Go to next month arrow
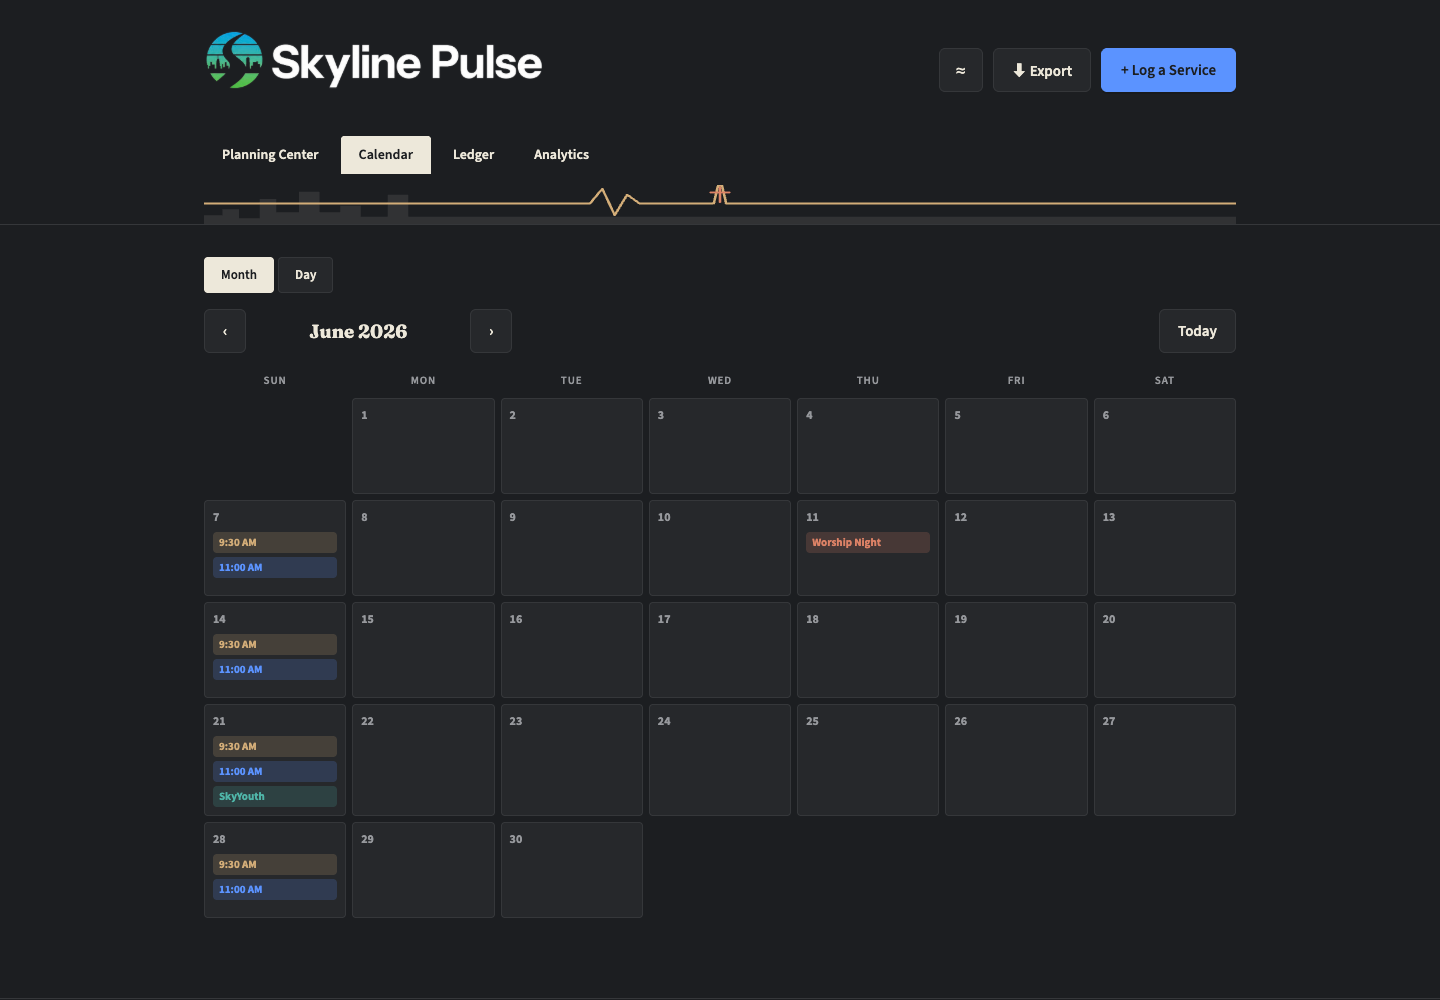 [491, 331]
